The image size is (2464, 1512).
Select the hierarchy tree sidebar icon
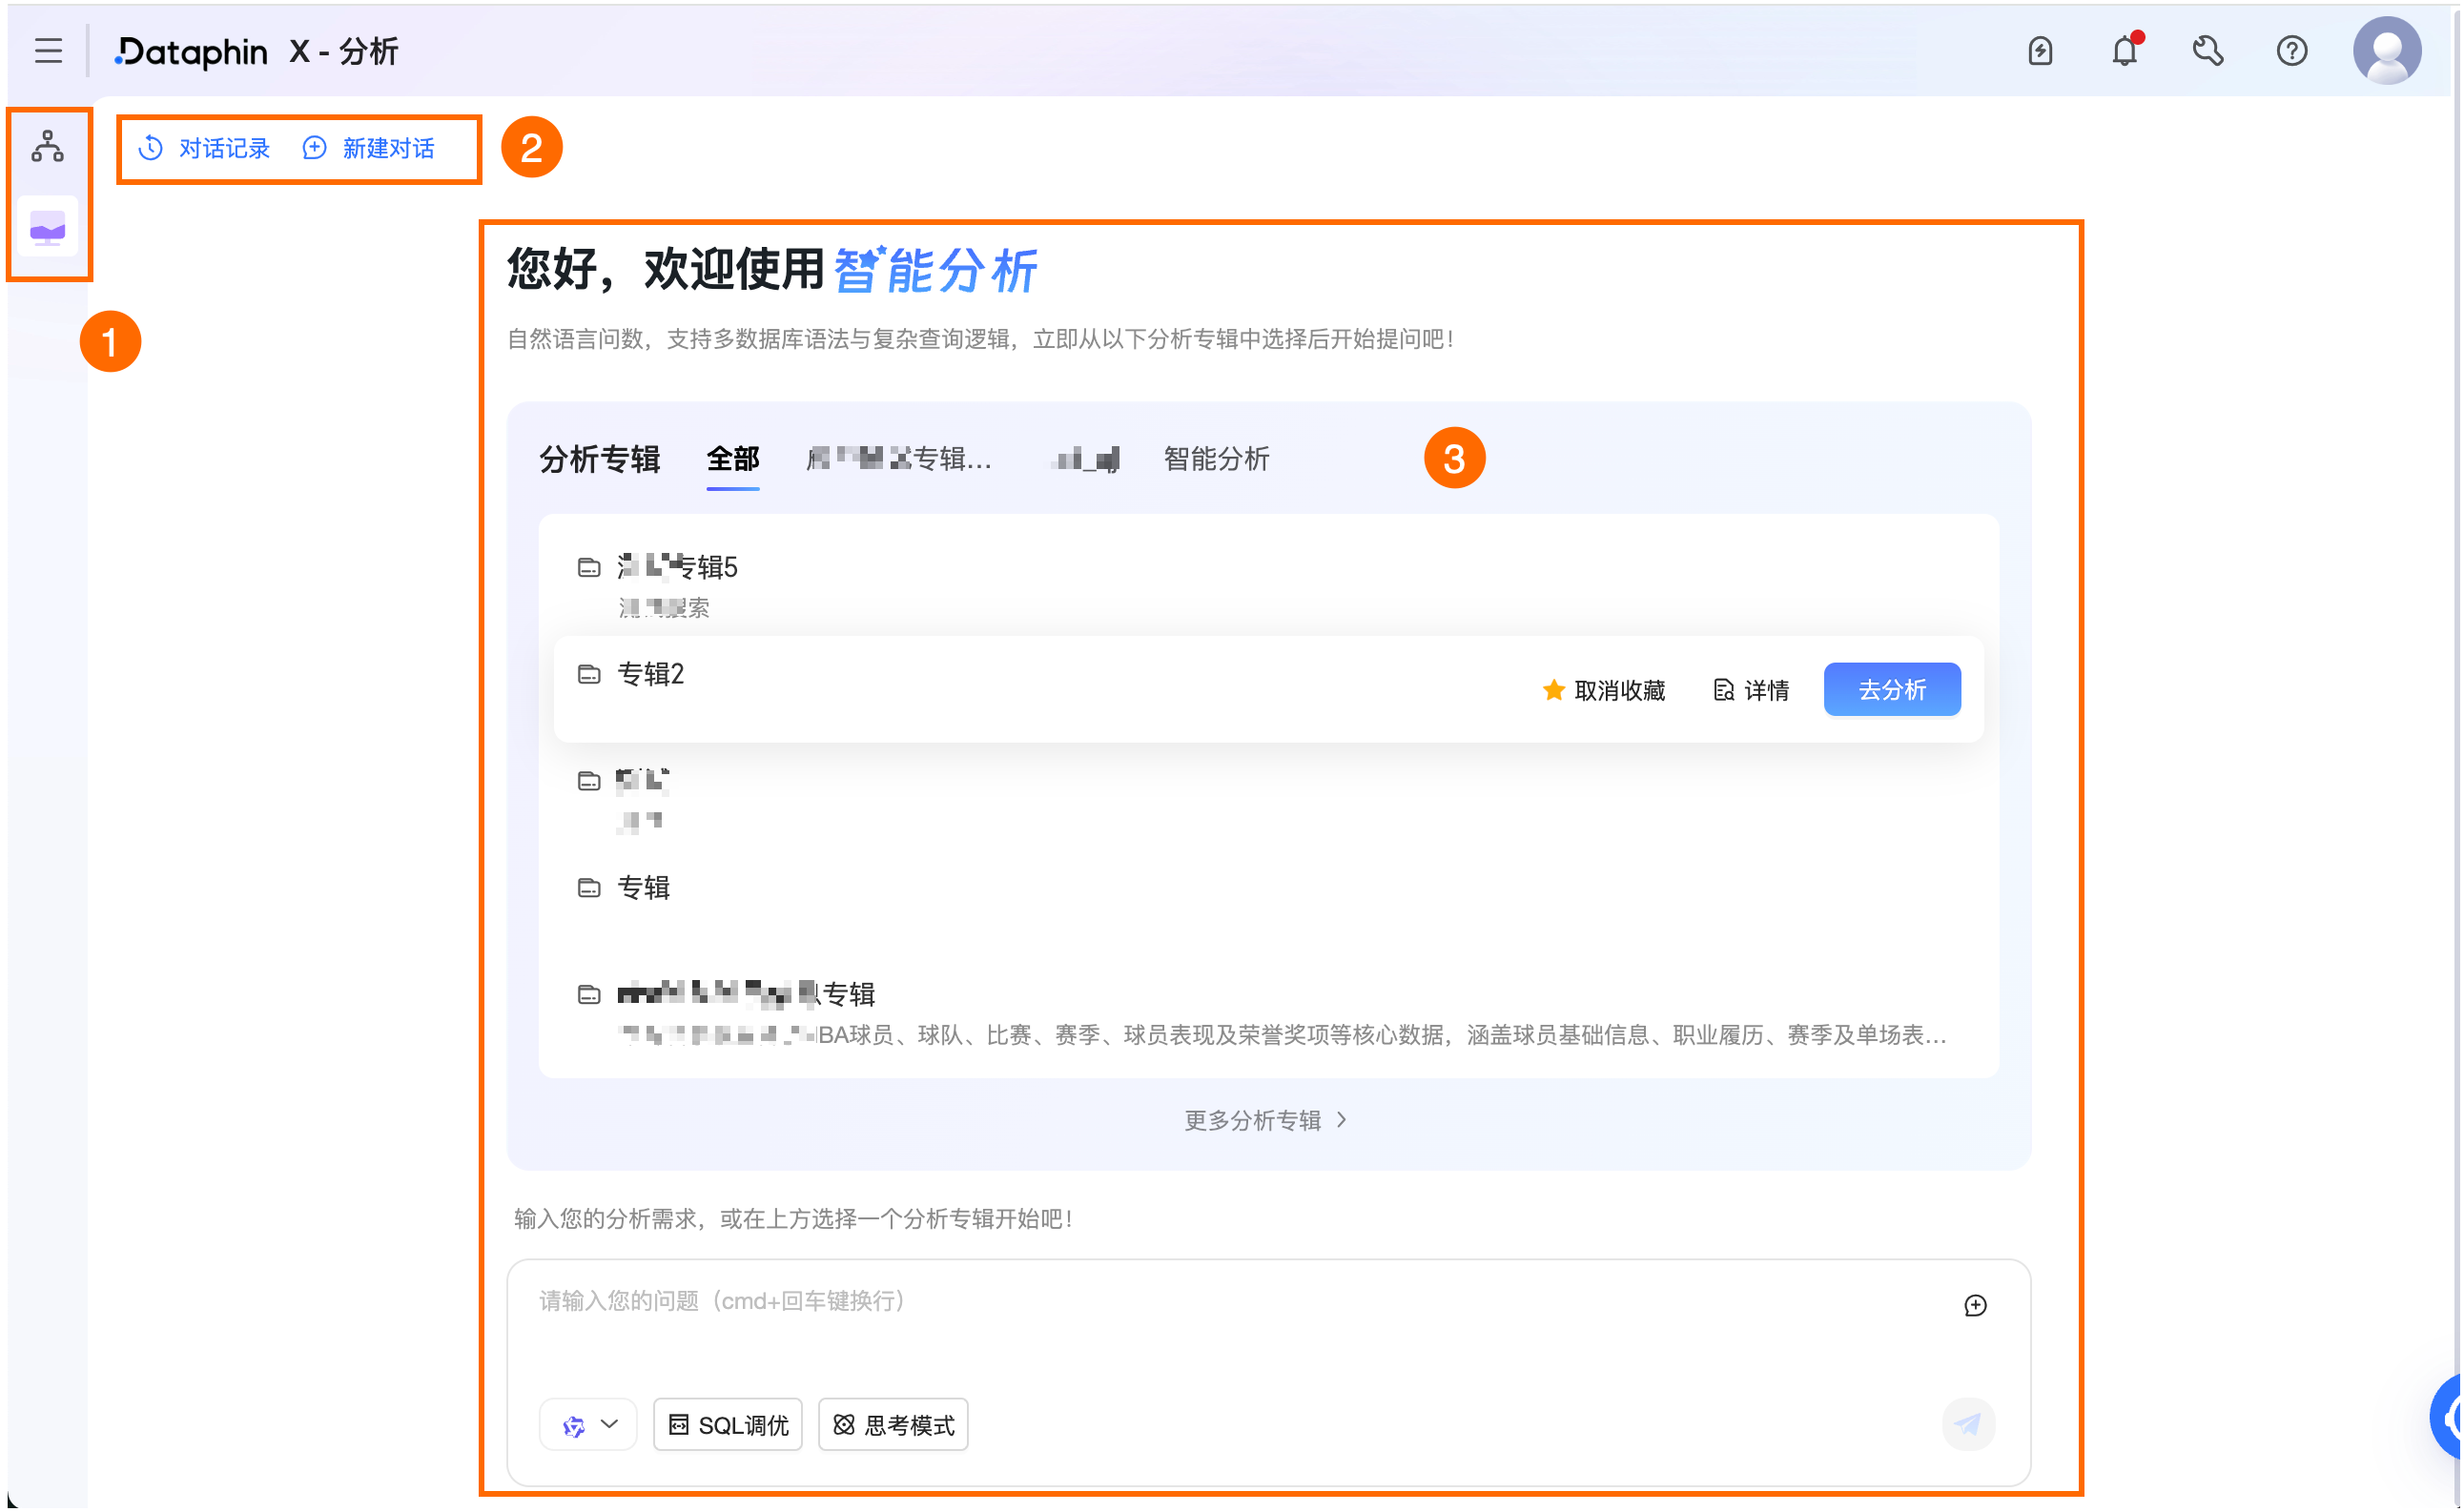point(47,146)
